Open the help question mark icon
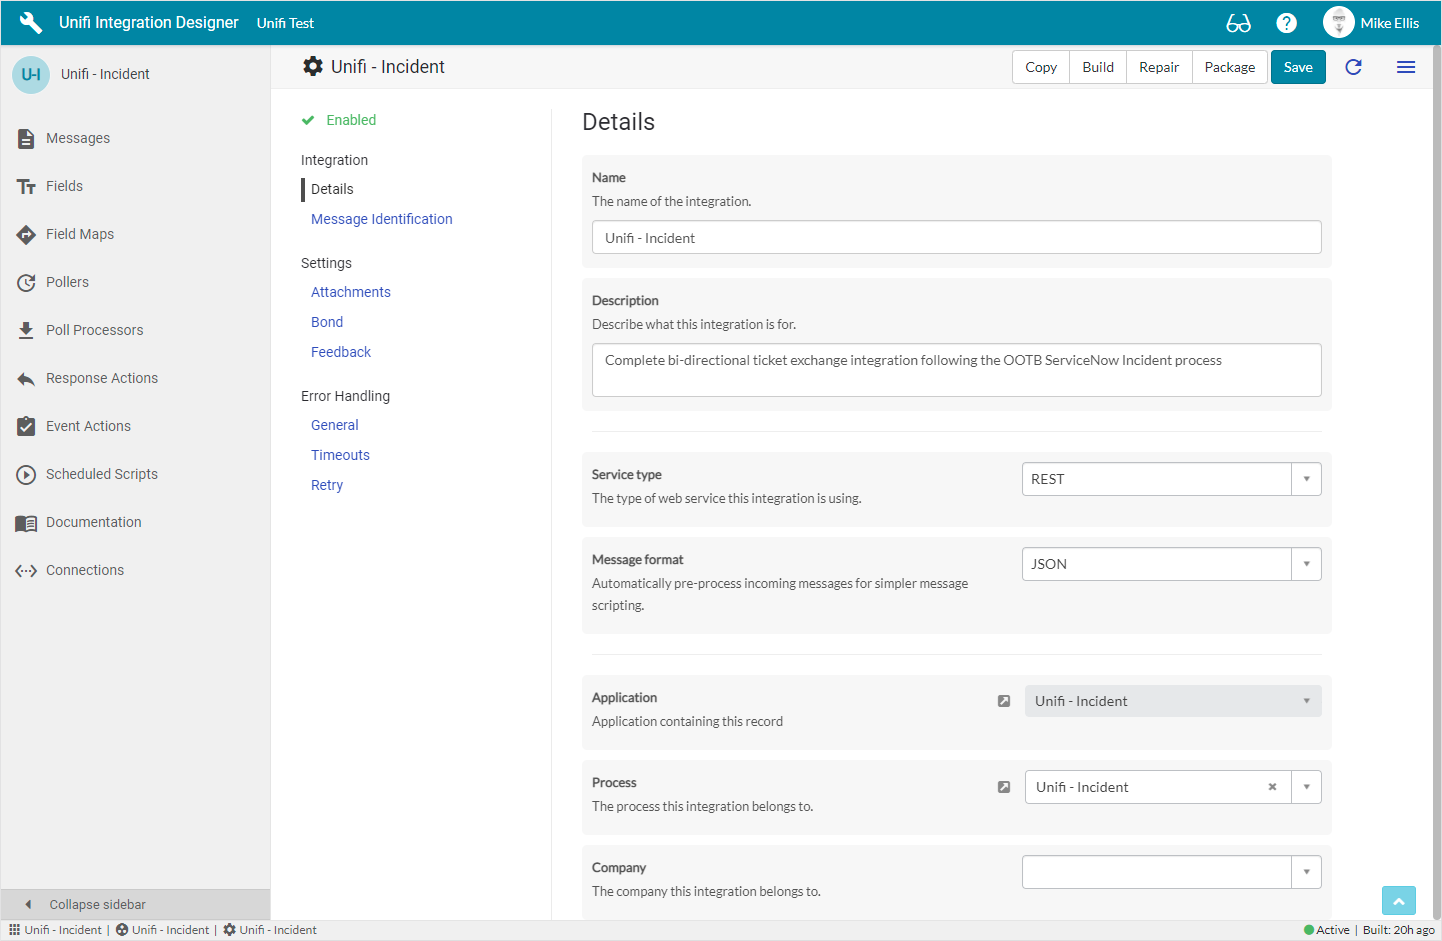 (x=1287, y=23)
